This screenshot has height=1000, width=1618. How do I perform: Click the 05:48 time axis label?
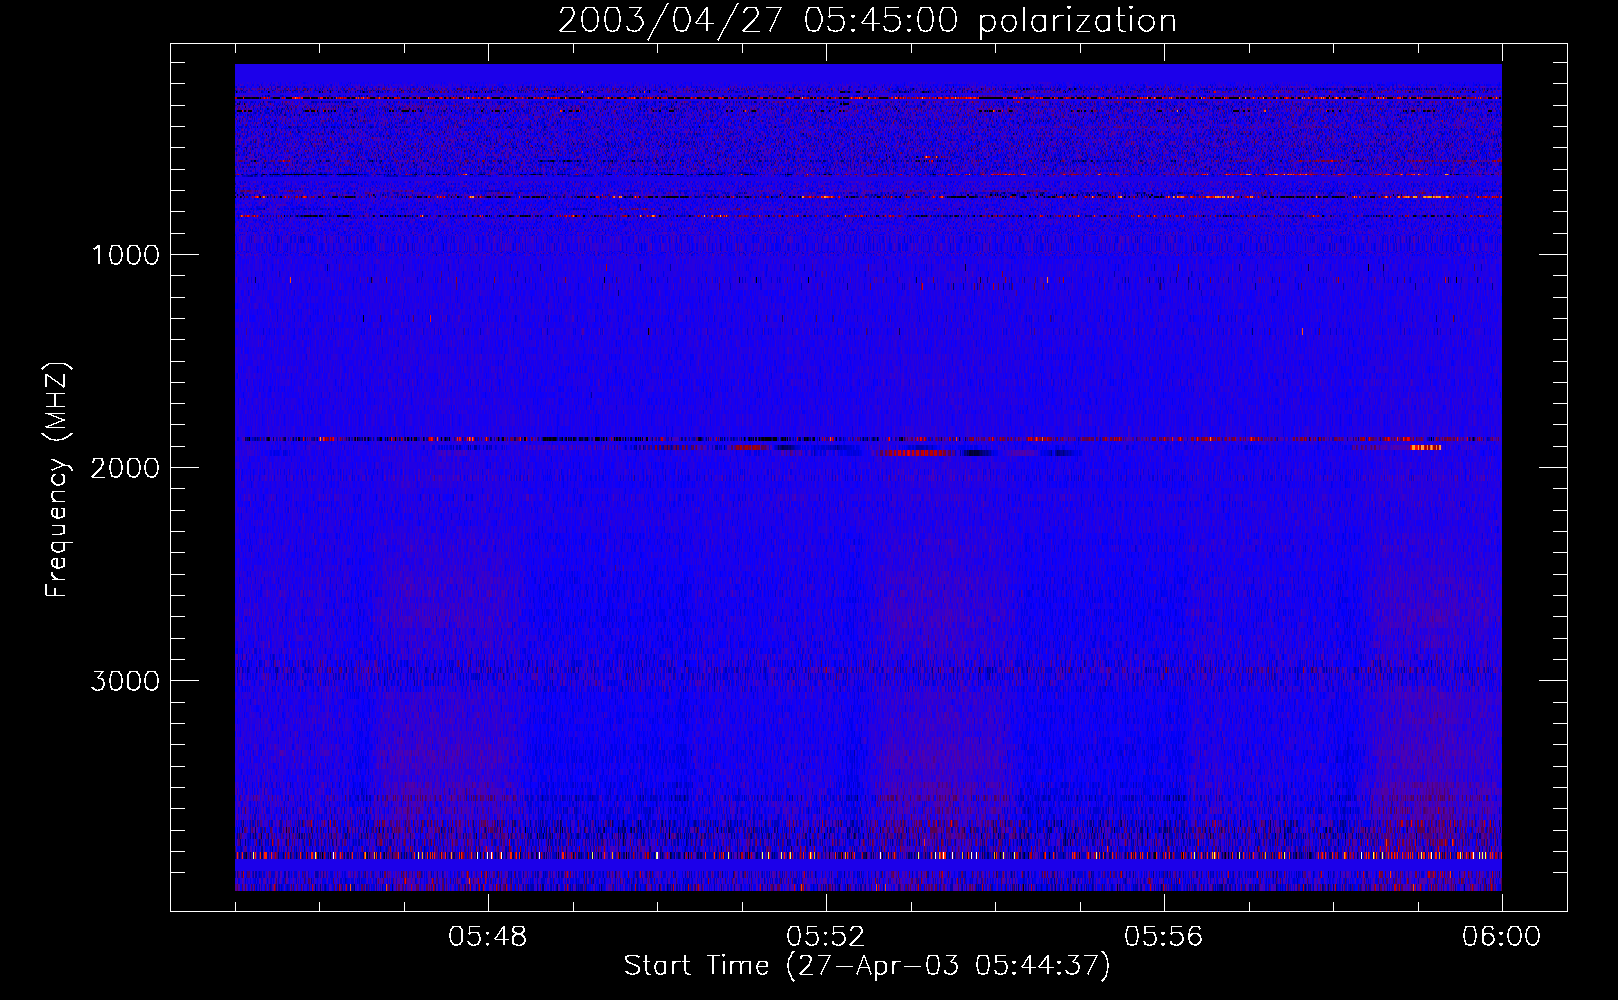click(x=487, y=937)
